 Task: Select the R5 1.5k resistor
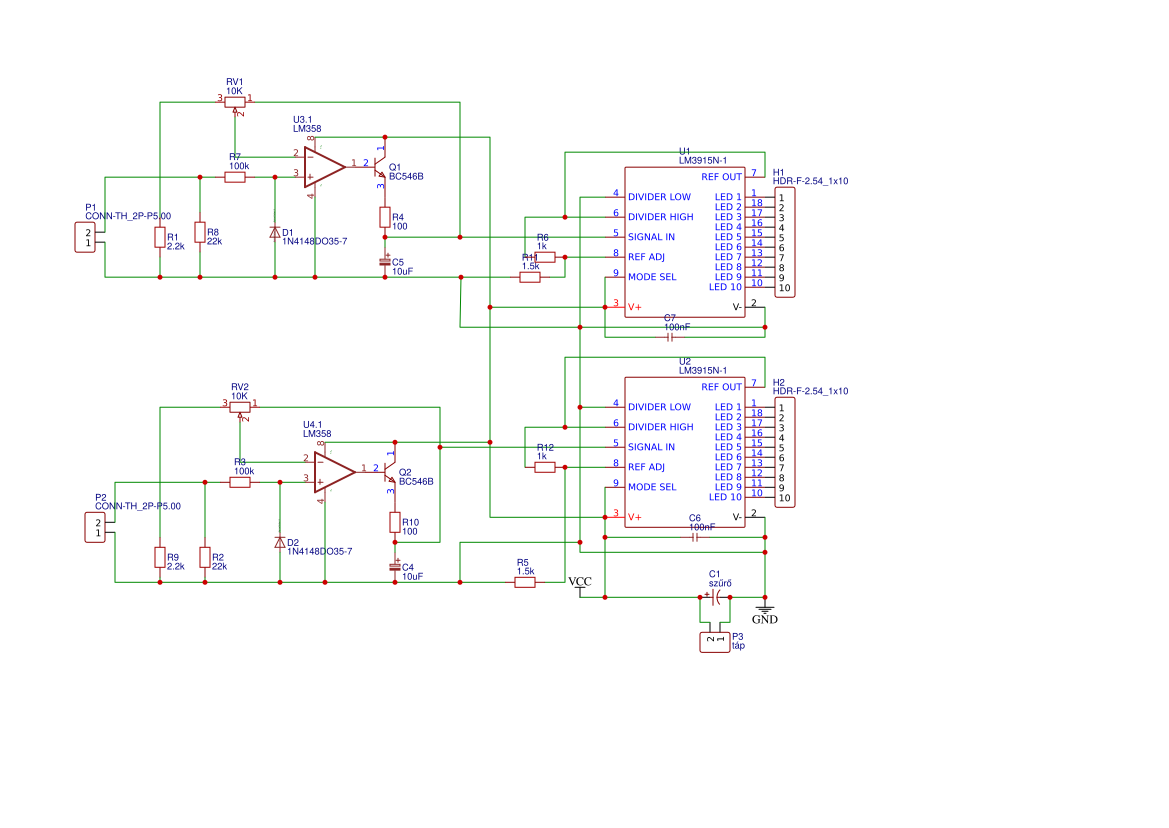pos(525,583)
